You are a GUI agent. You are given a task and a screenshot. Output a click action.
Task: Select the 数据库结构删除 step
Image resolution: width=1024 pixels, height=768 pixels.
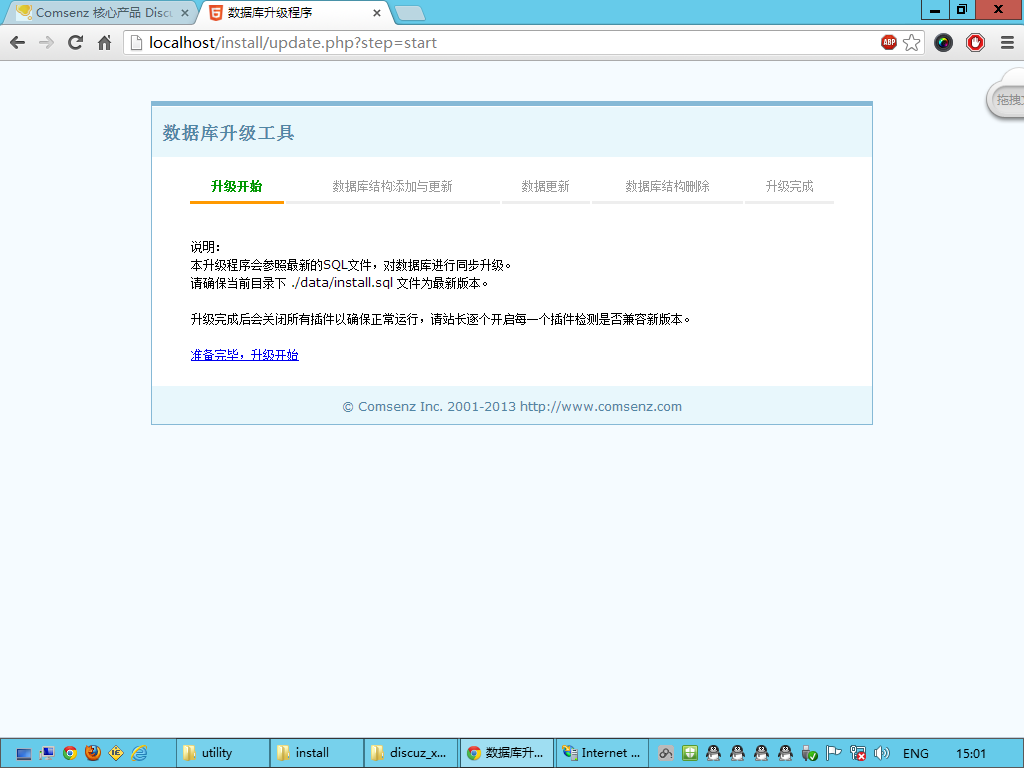click(x=667, y=187)
